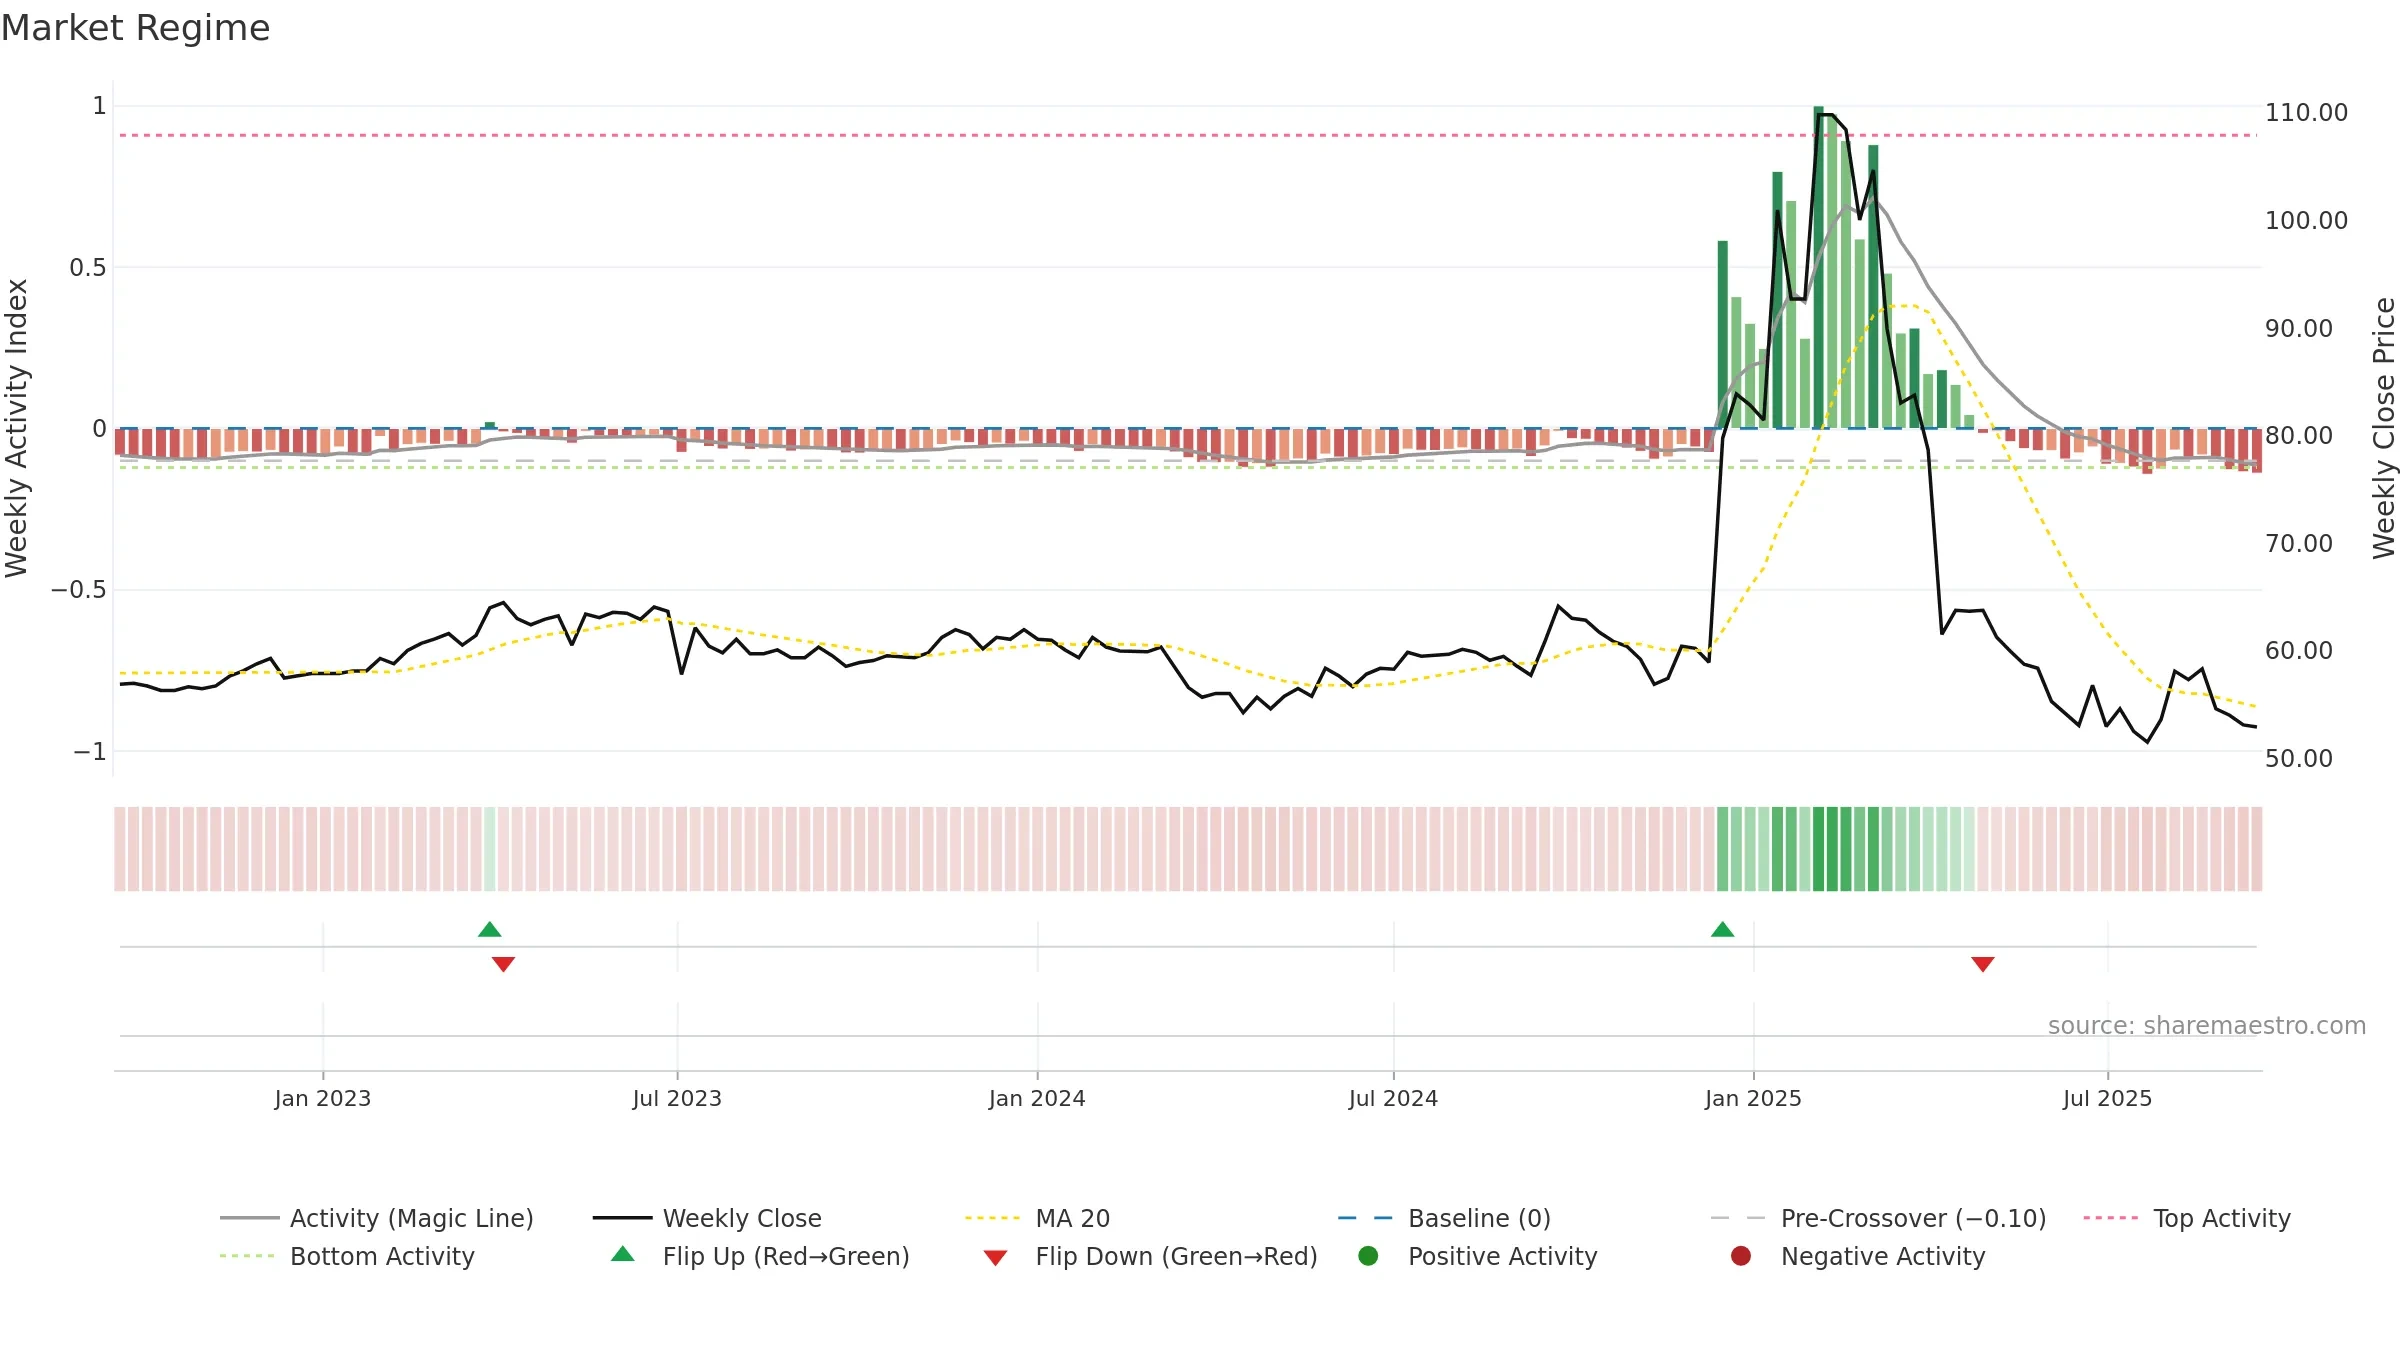Select the red flip-down marker in 2025
Viewport: 2400px width, 1350px height.
pyautogui.click(x=1983, y=964)
